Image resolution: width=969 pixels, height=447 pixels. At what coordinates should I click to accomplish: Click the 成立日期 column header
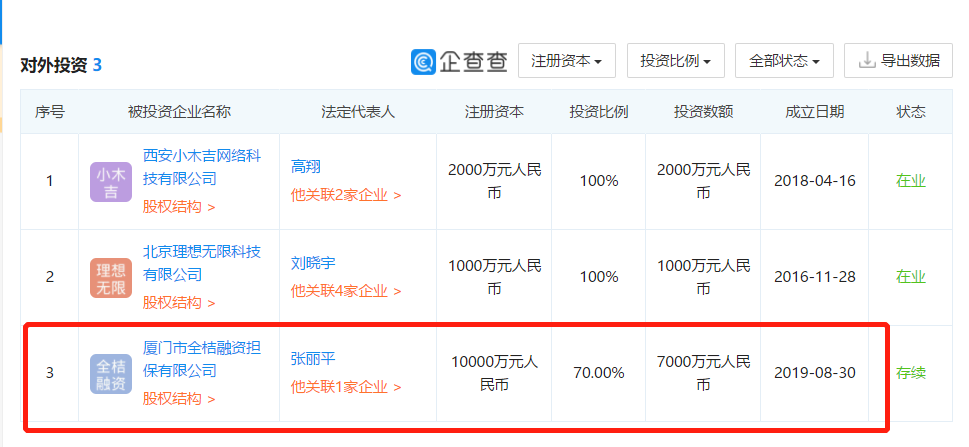[x=815, y=112]
